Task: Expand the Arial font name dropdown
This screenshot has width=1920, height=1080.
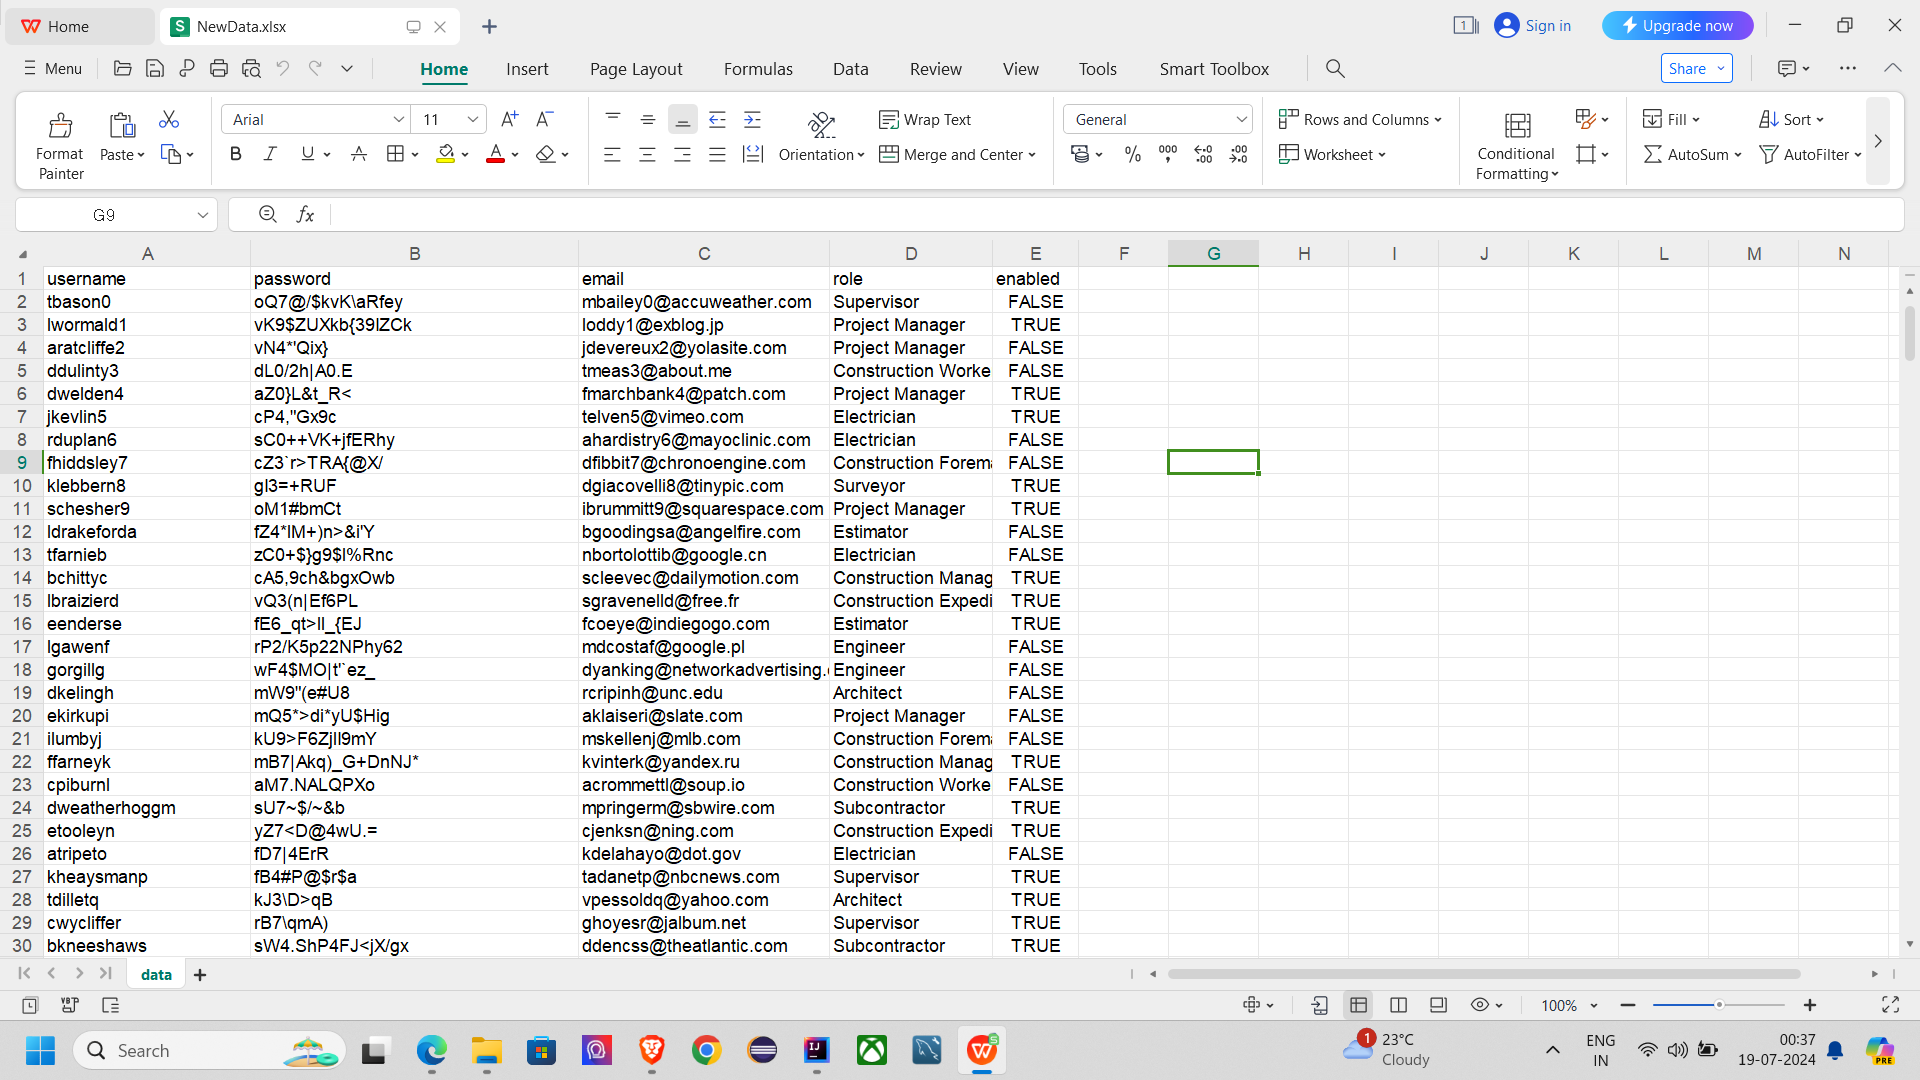Action: point(398,119)
